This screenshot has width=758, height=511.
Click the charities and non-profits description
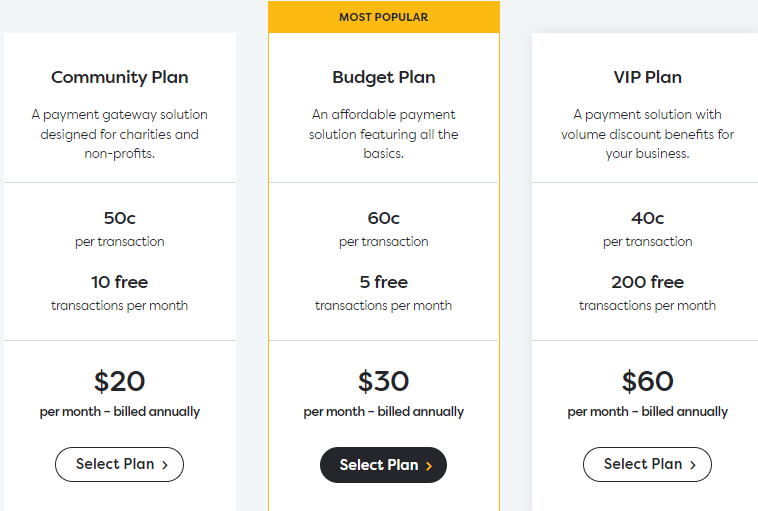point(119,134)
